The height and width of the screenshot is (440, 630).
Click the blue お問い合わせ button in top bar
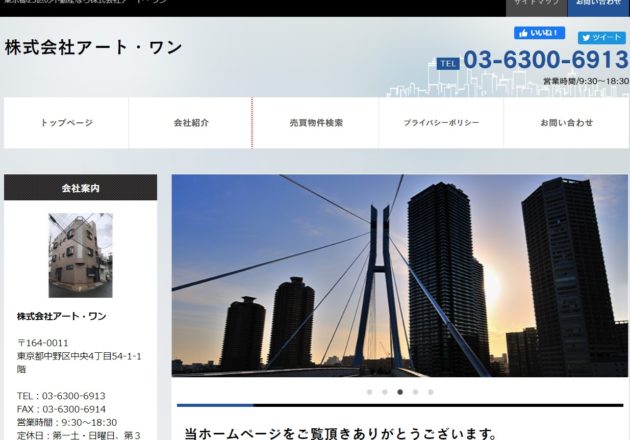pyautogui.click(x=598, y=6)
